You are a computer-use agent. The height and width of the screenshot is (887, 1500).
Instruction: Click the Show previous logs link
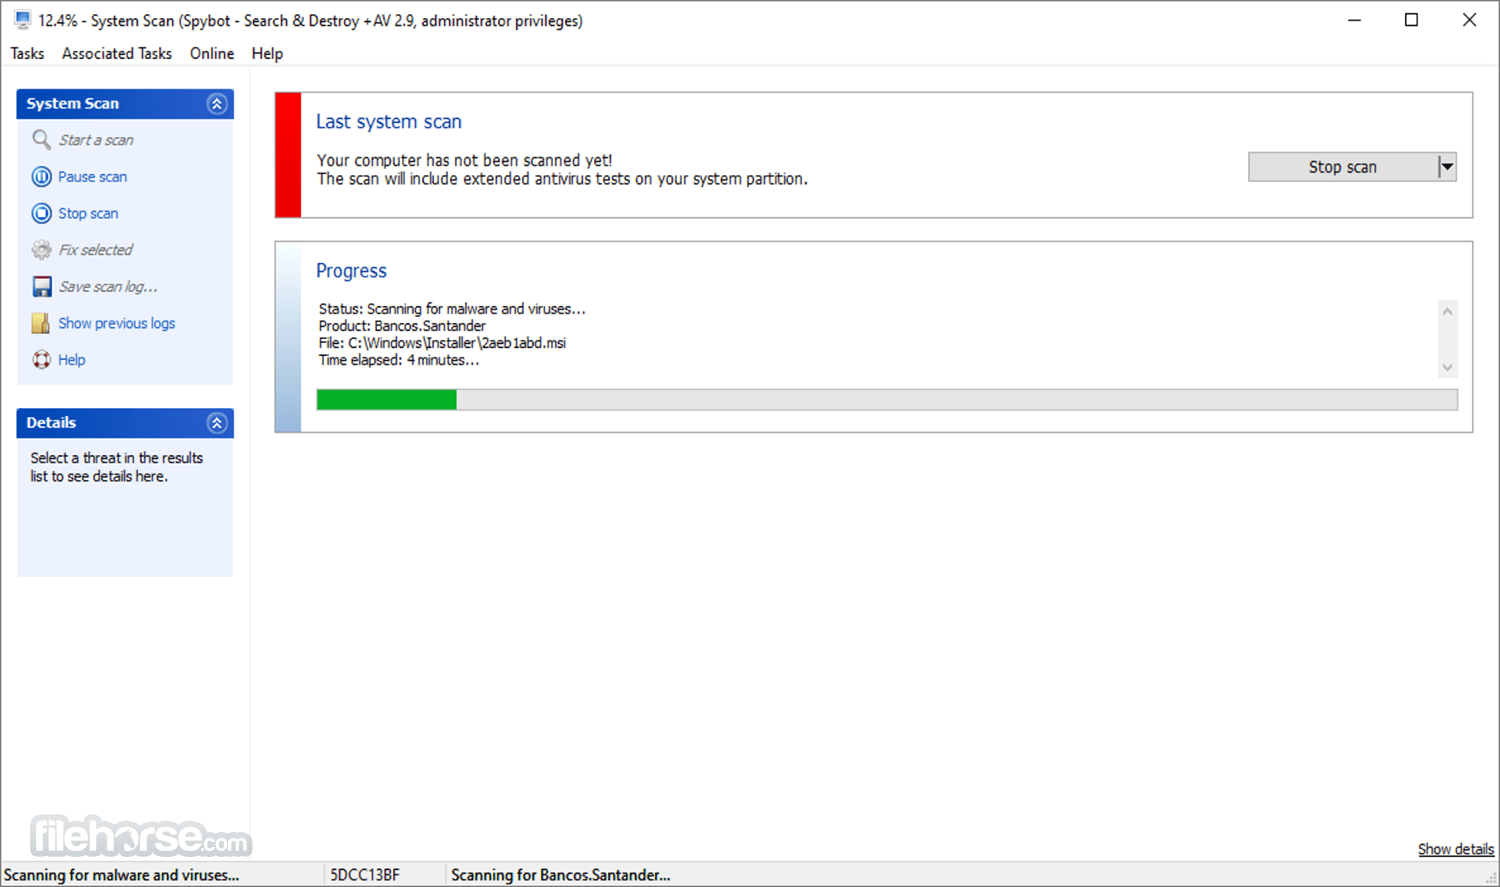pyautogui.click(x=116, y=323)
